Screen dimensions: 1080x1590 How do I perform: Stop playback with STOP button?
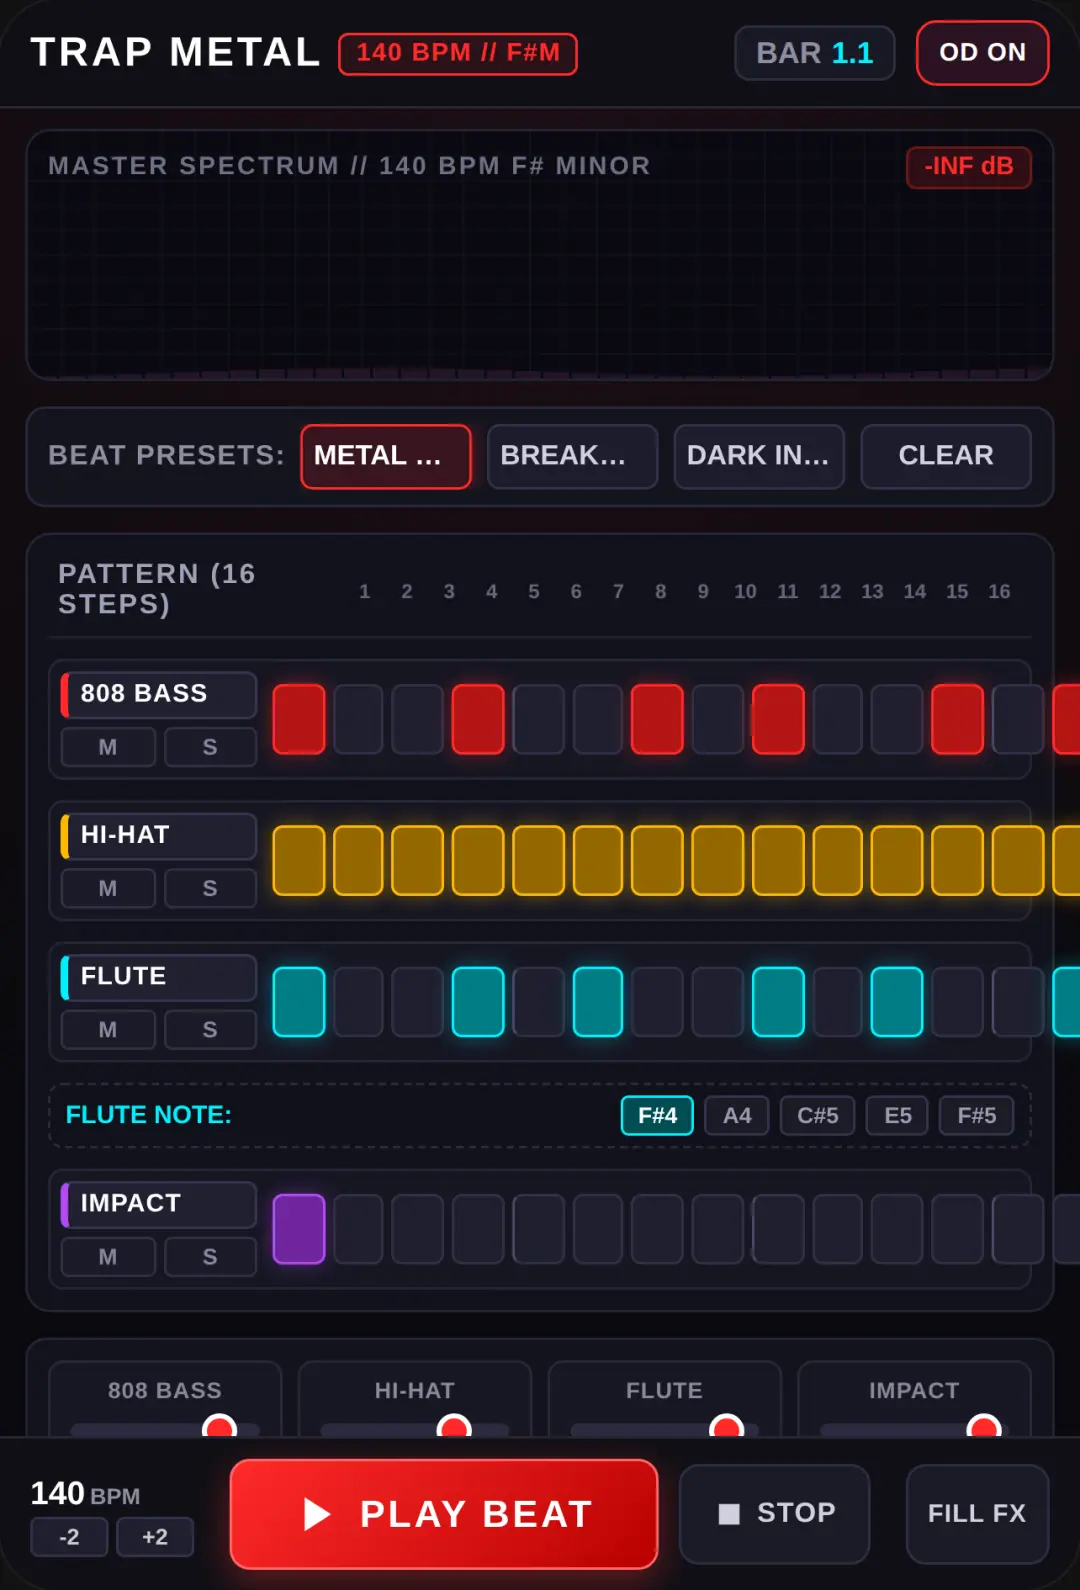pyautogui.click(x=775, y=1514)
